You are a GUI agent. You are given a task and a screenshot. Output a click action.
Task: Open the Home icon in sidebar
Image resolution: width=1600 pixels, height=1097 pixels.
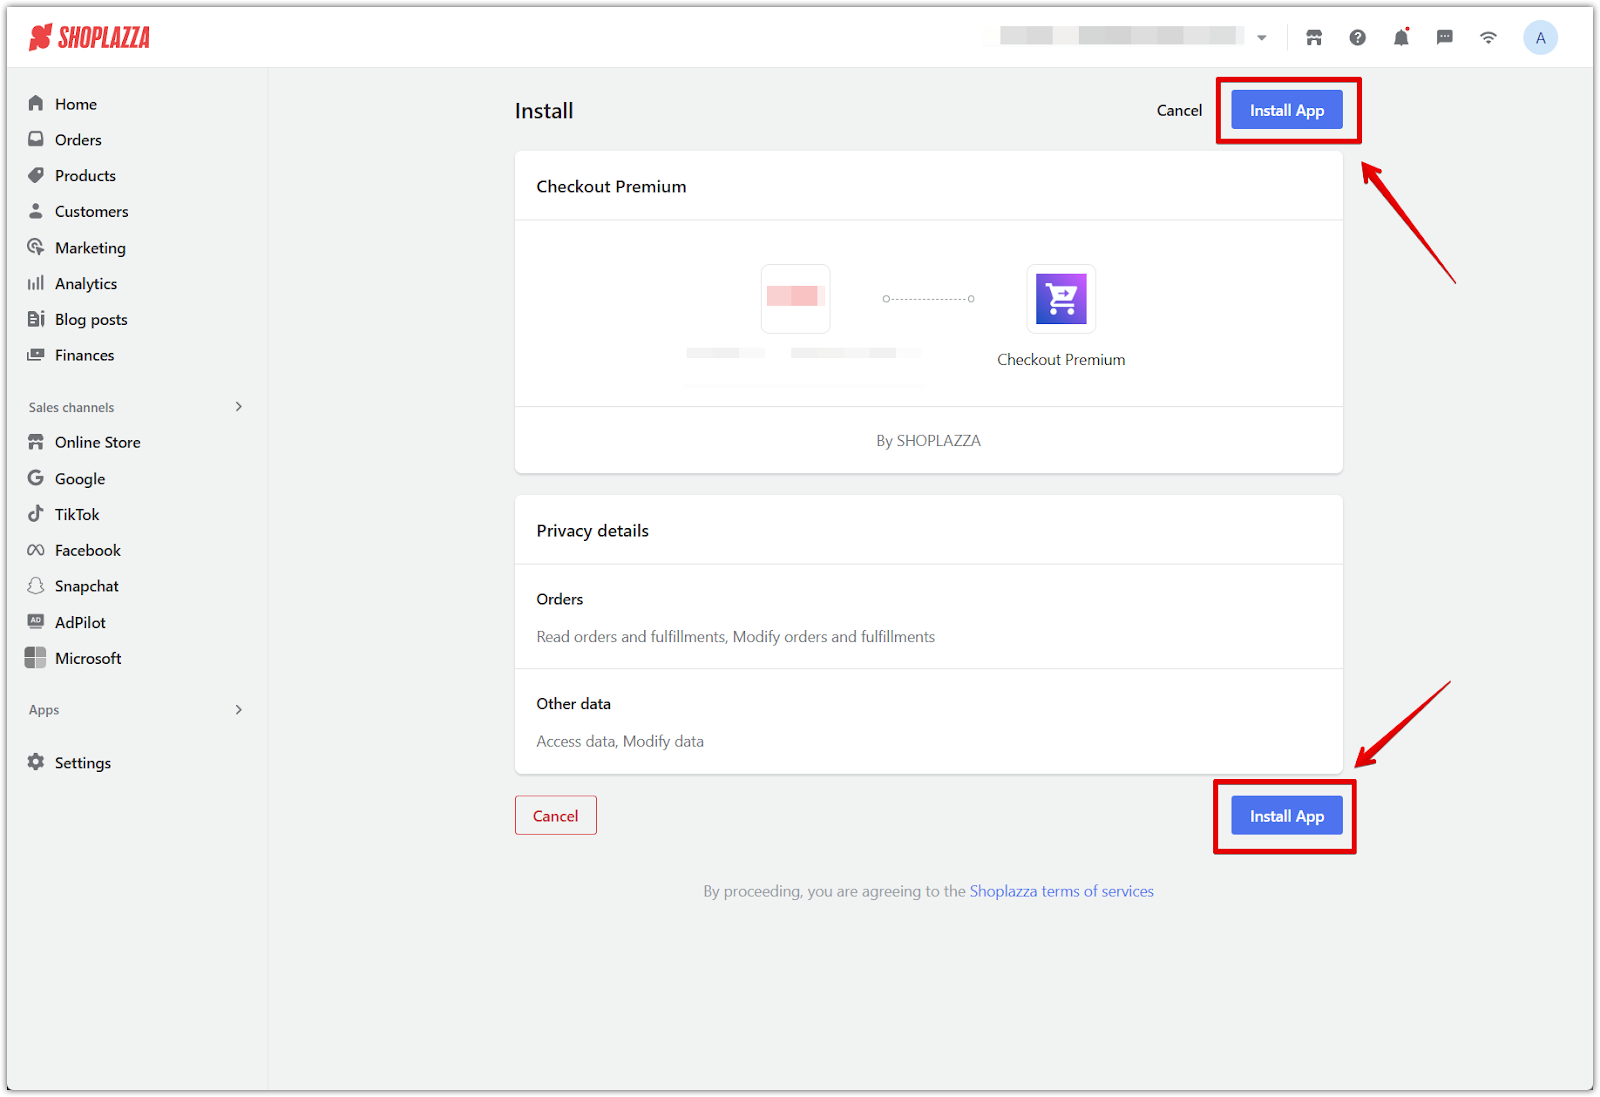pyautogui.click(x=36, y=103)
